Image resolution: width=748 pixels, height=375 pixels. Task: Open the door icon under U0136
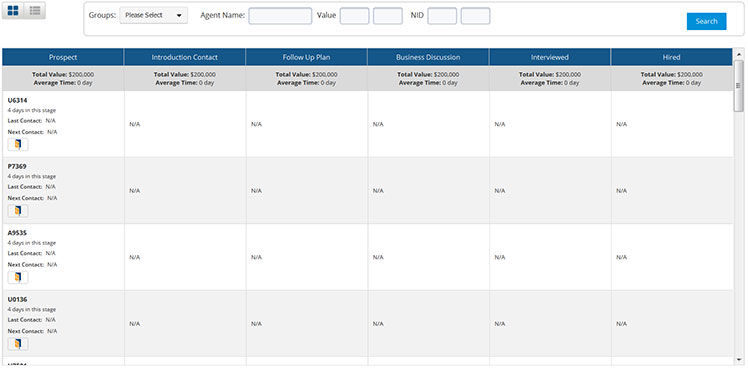(x=18, y=344)
